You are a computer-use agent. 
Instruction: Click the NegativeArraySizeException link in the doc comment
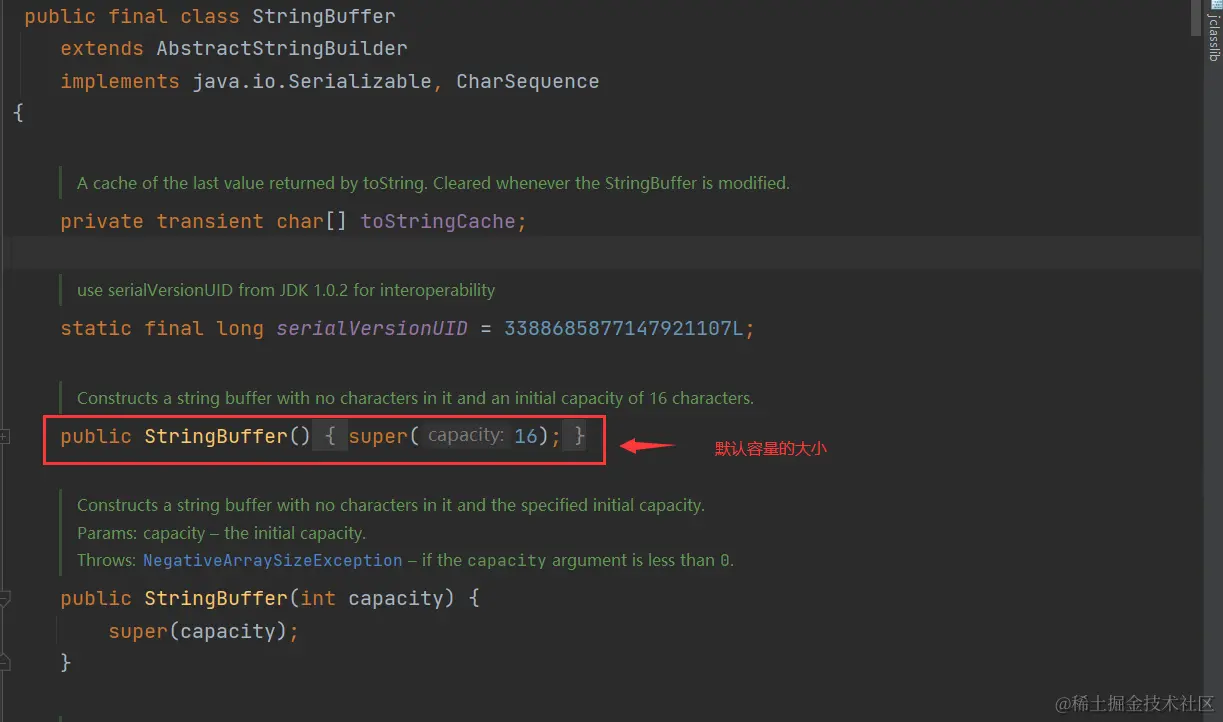click(272, 561)
